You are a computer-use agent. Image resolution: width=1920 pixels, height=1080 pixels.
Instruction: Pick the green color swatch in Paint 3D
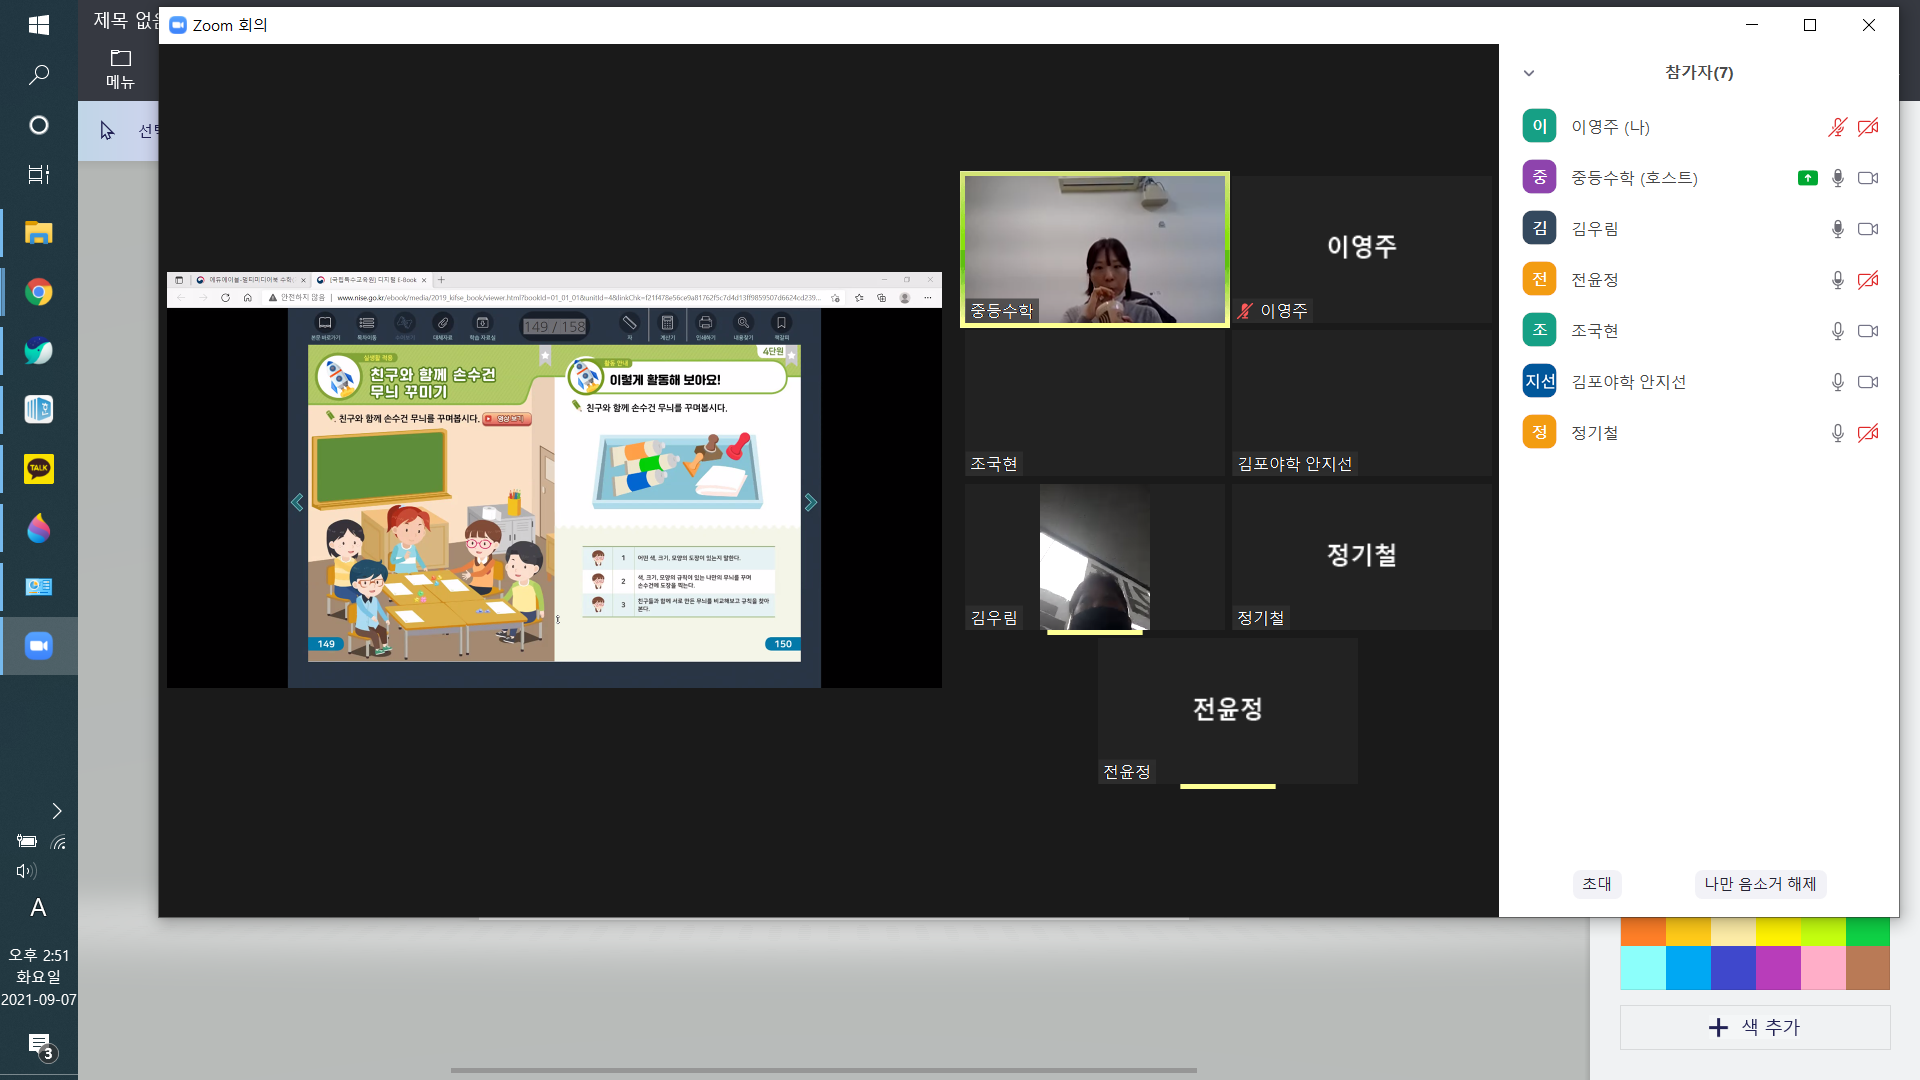(1867, 931)
